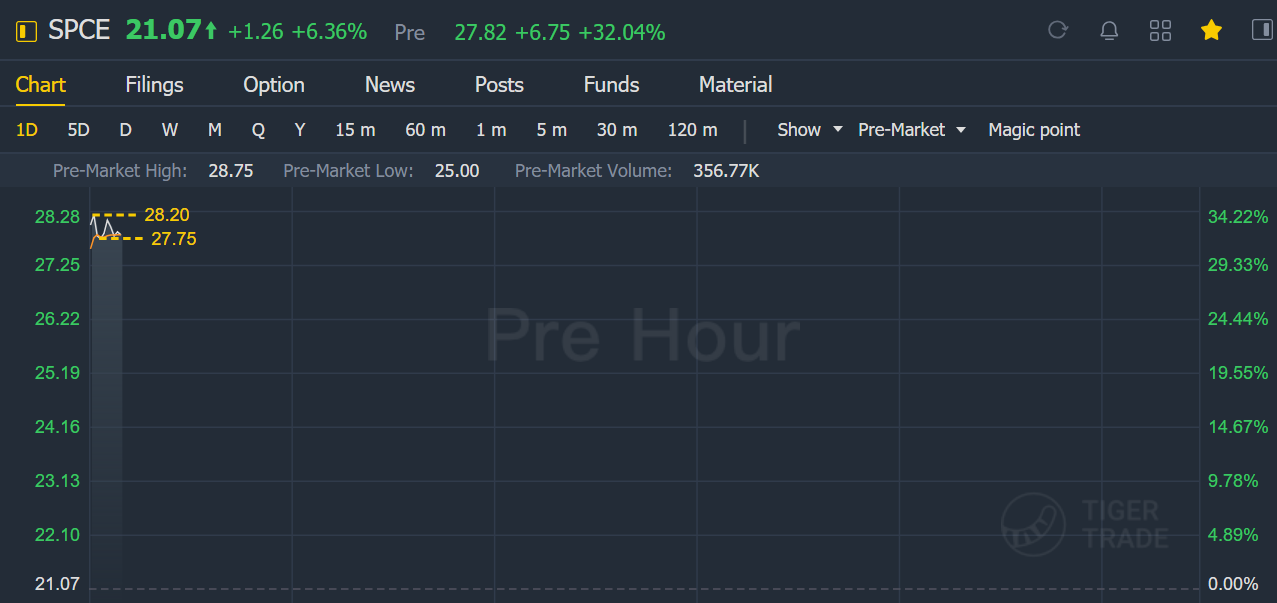Click the Magic point option
Viewport: 1277px width, 603px height.
(x=1034, y=130)
